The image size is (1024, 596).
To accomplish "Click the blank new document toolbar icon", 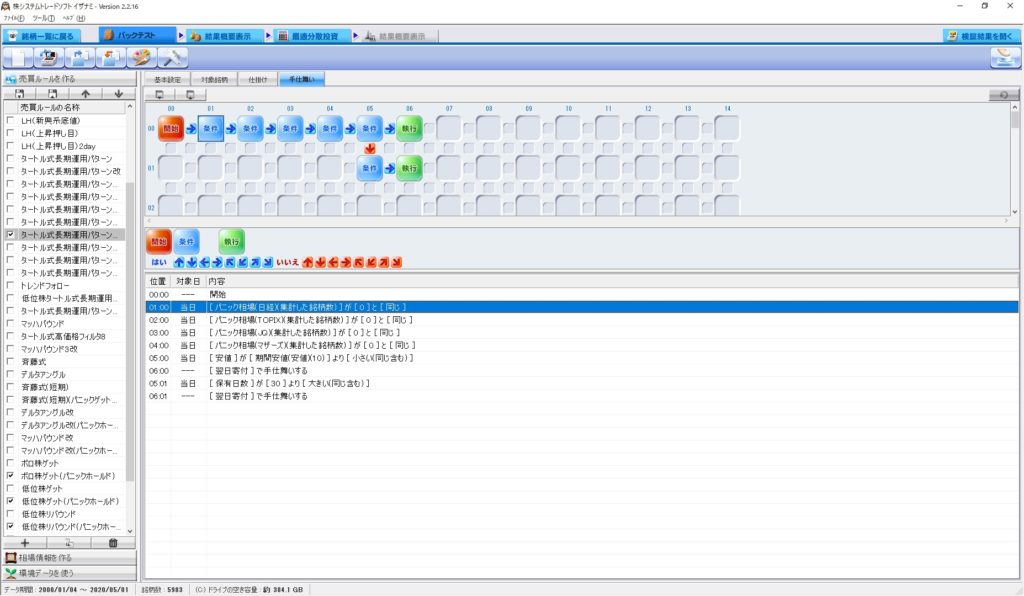I will click(x=19, y=57).
